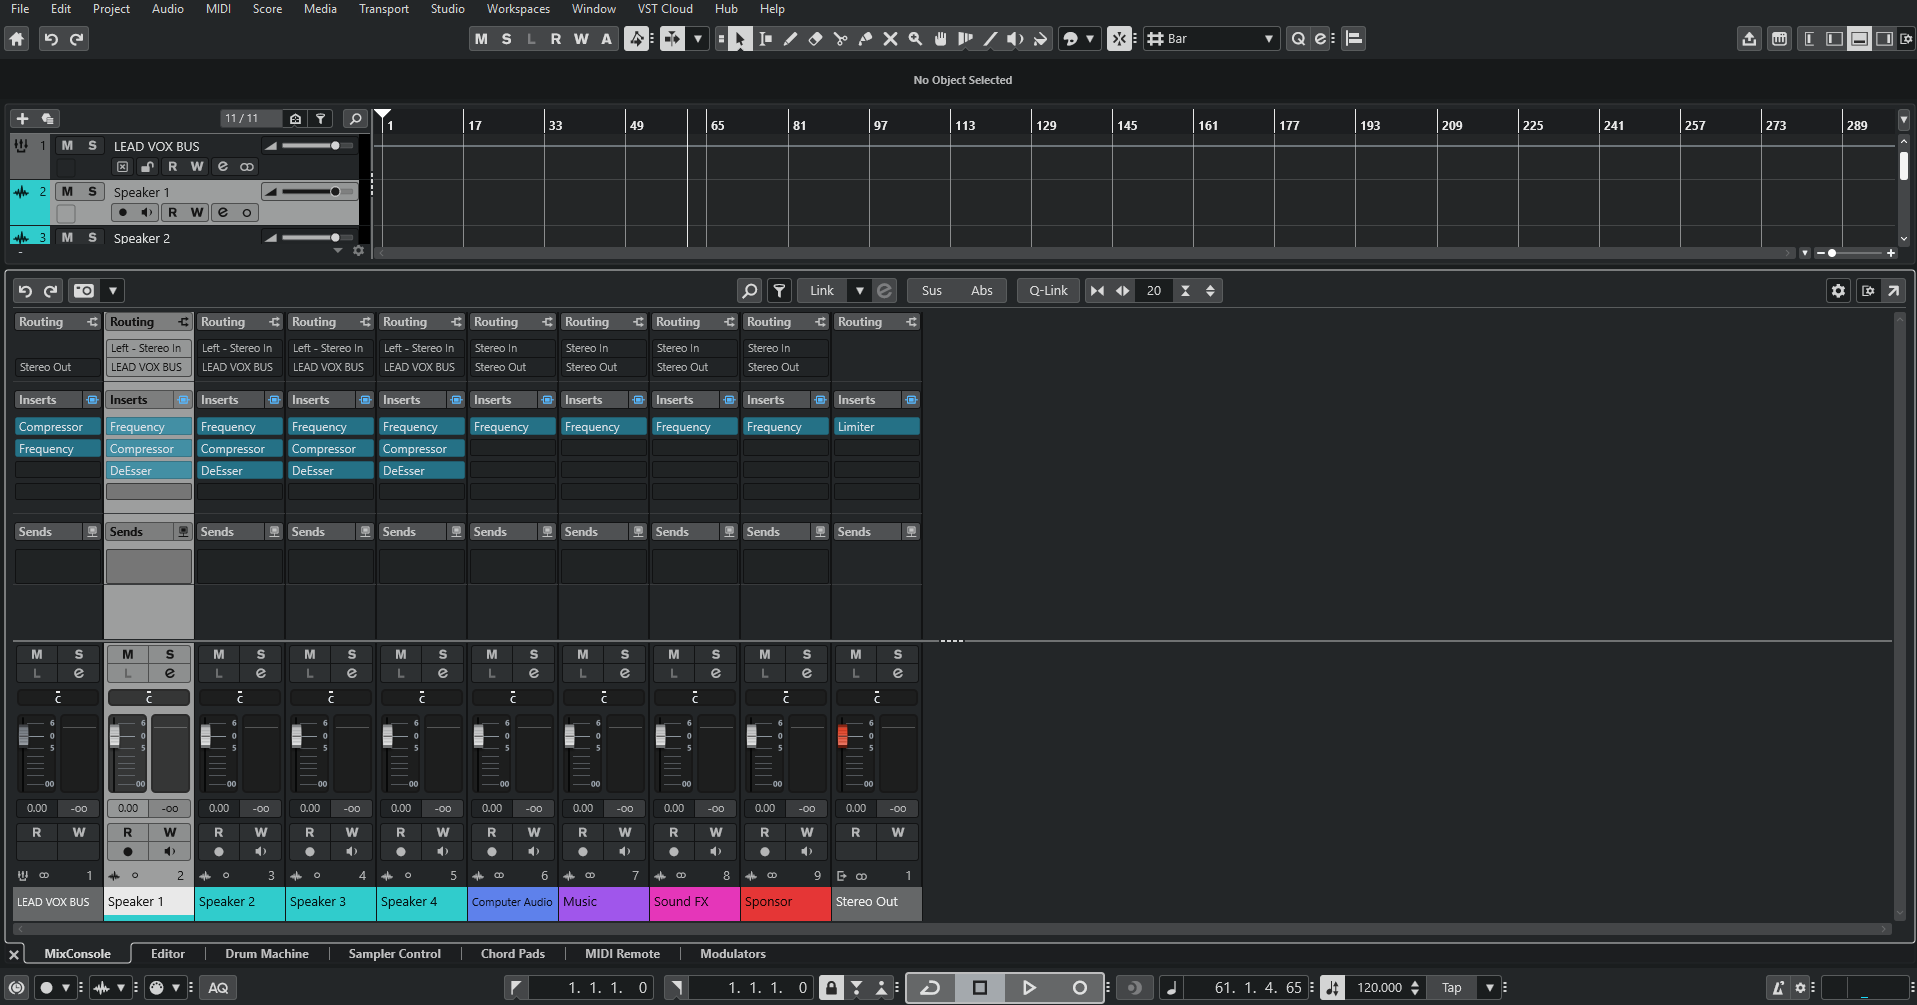Mute the LEAD VOX BUS track

pyautogui.click(x=68, y=146)
